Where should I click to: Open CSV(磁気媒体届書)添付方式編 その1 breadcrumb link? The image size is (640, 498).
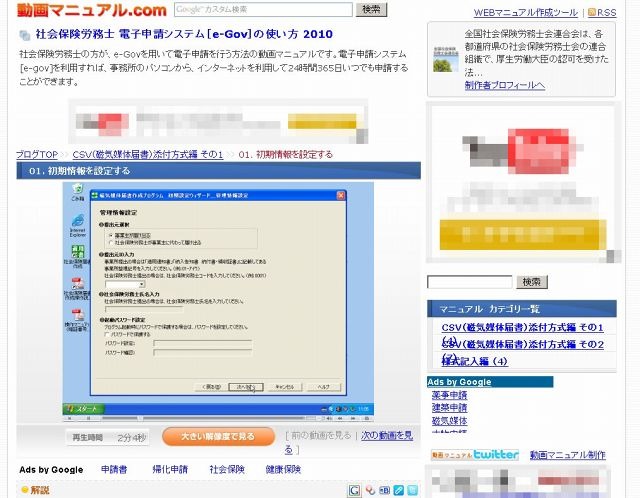pos(148,155)
